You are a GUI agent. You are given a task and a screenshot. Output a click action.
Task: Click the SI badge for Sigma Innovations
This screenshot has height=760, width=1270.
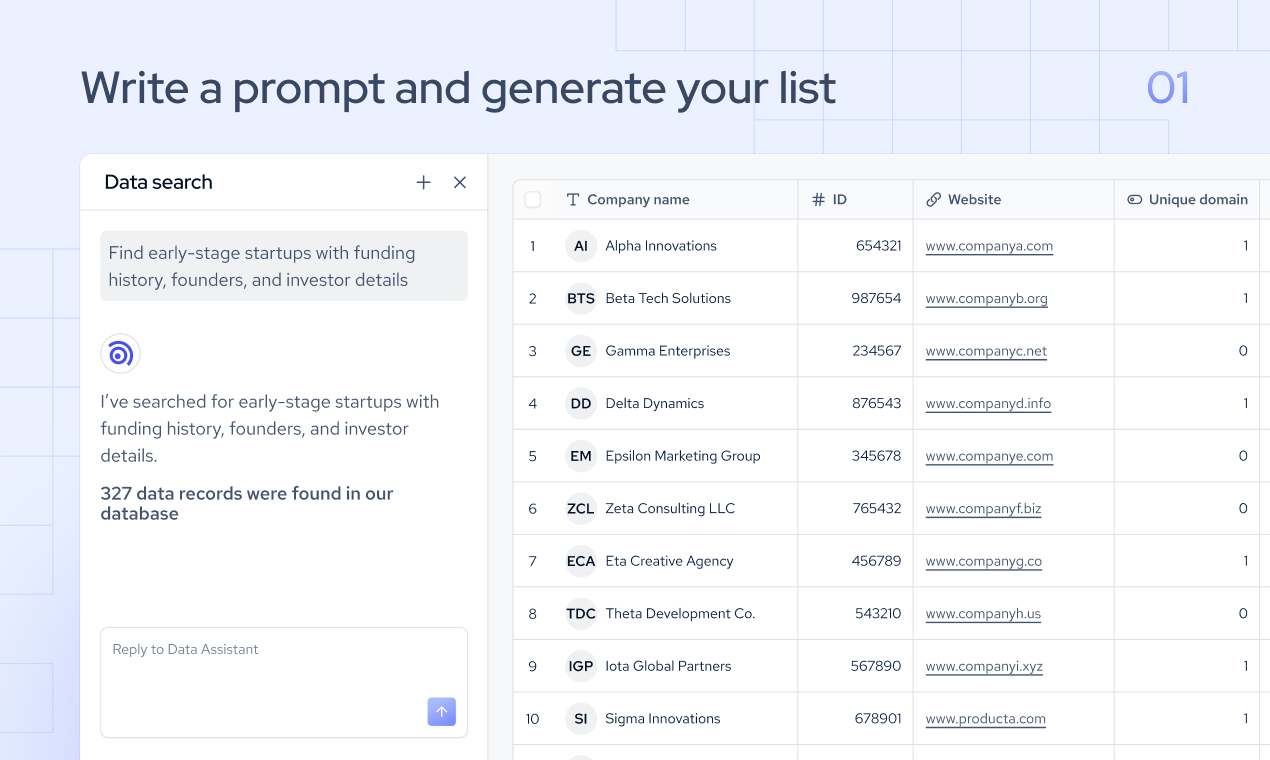coord(581,718)
